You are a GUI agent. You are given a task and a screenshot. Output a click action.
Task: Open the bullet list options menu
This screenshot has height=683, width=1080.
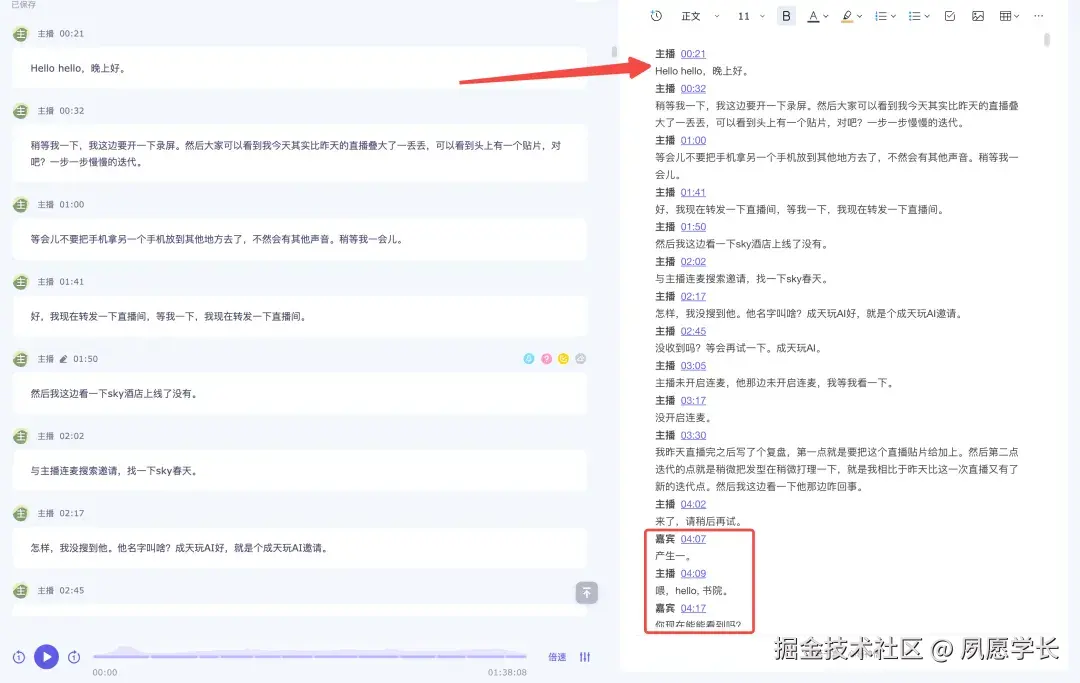926,17
